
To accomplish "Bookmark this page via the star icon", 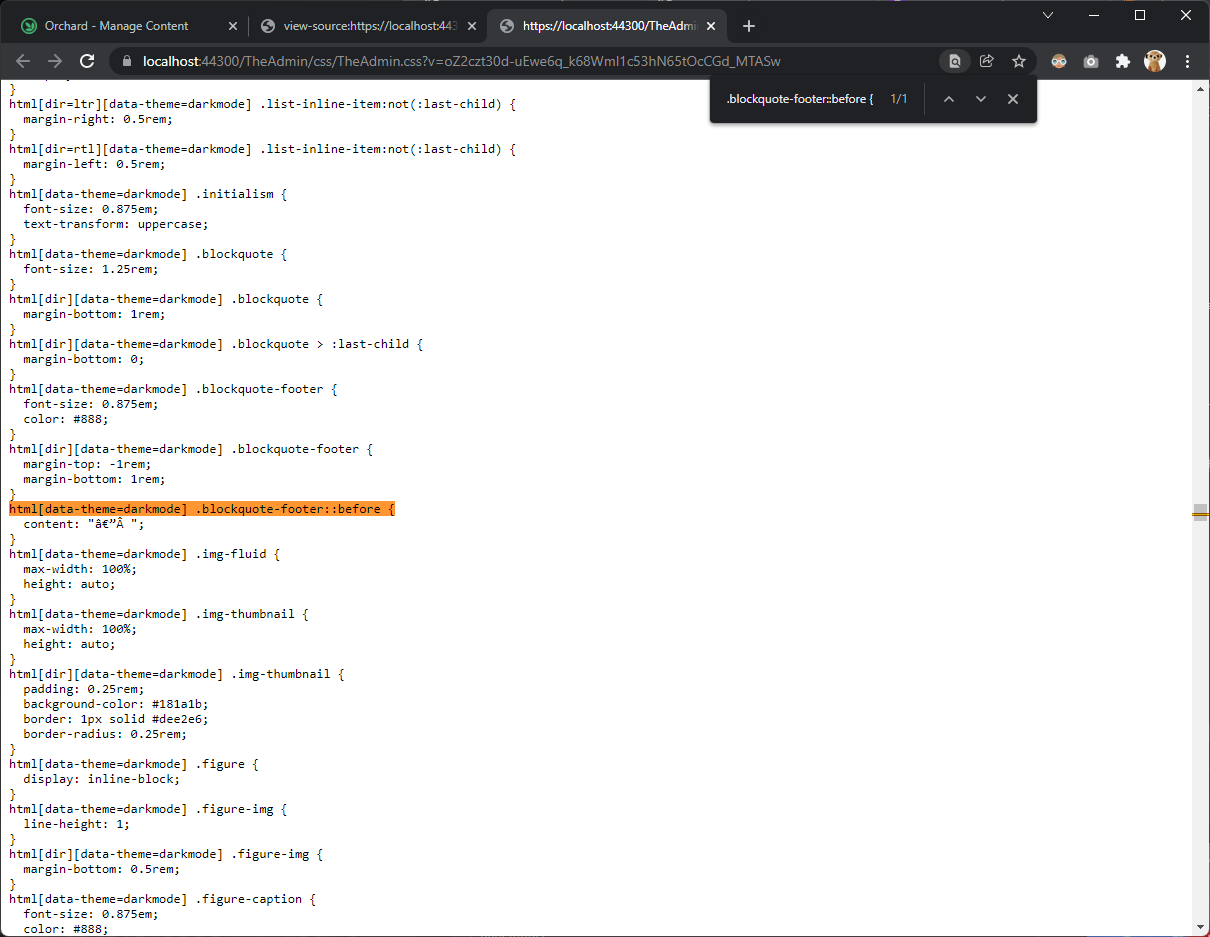I will [x=1019, y=61].
